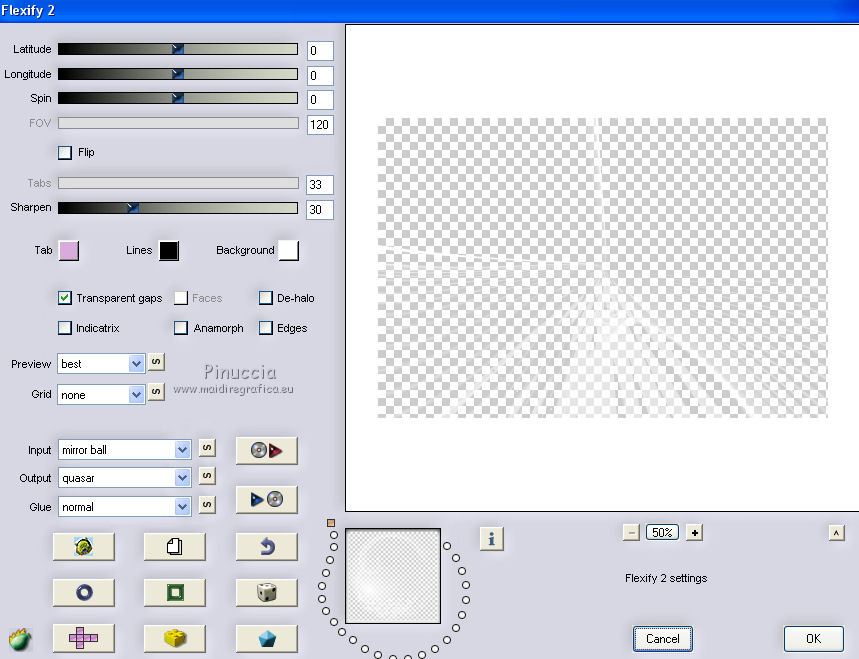Click the Tabs slider track
Image resolution: width=859 pixels, height=659 pixels.
(x=178, y=183)
